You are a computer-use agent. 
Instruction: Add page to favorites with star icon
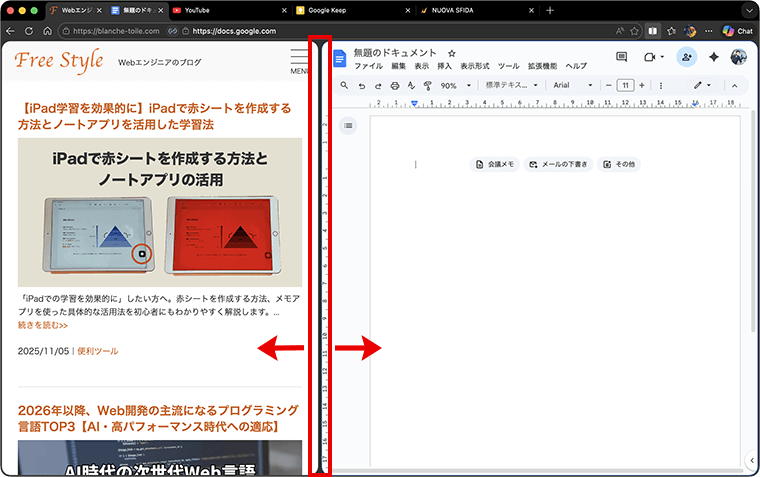634,31
